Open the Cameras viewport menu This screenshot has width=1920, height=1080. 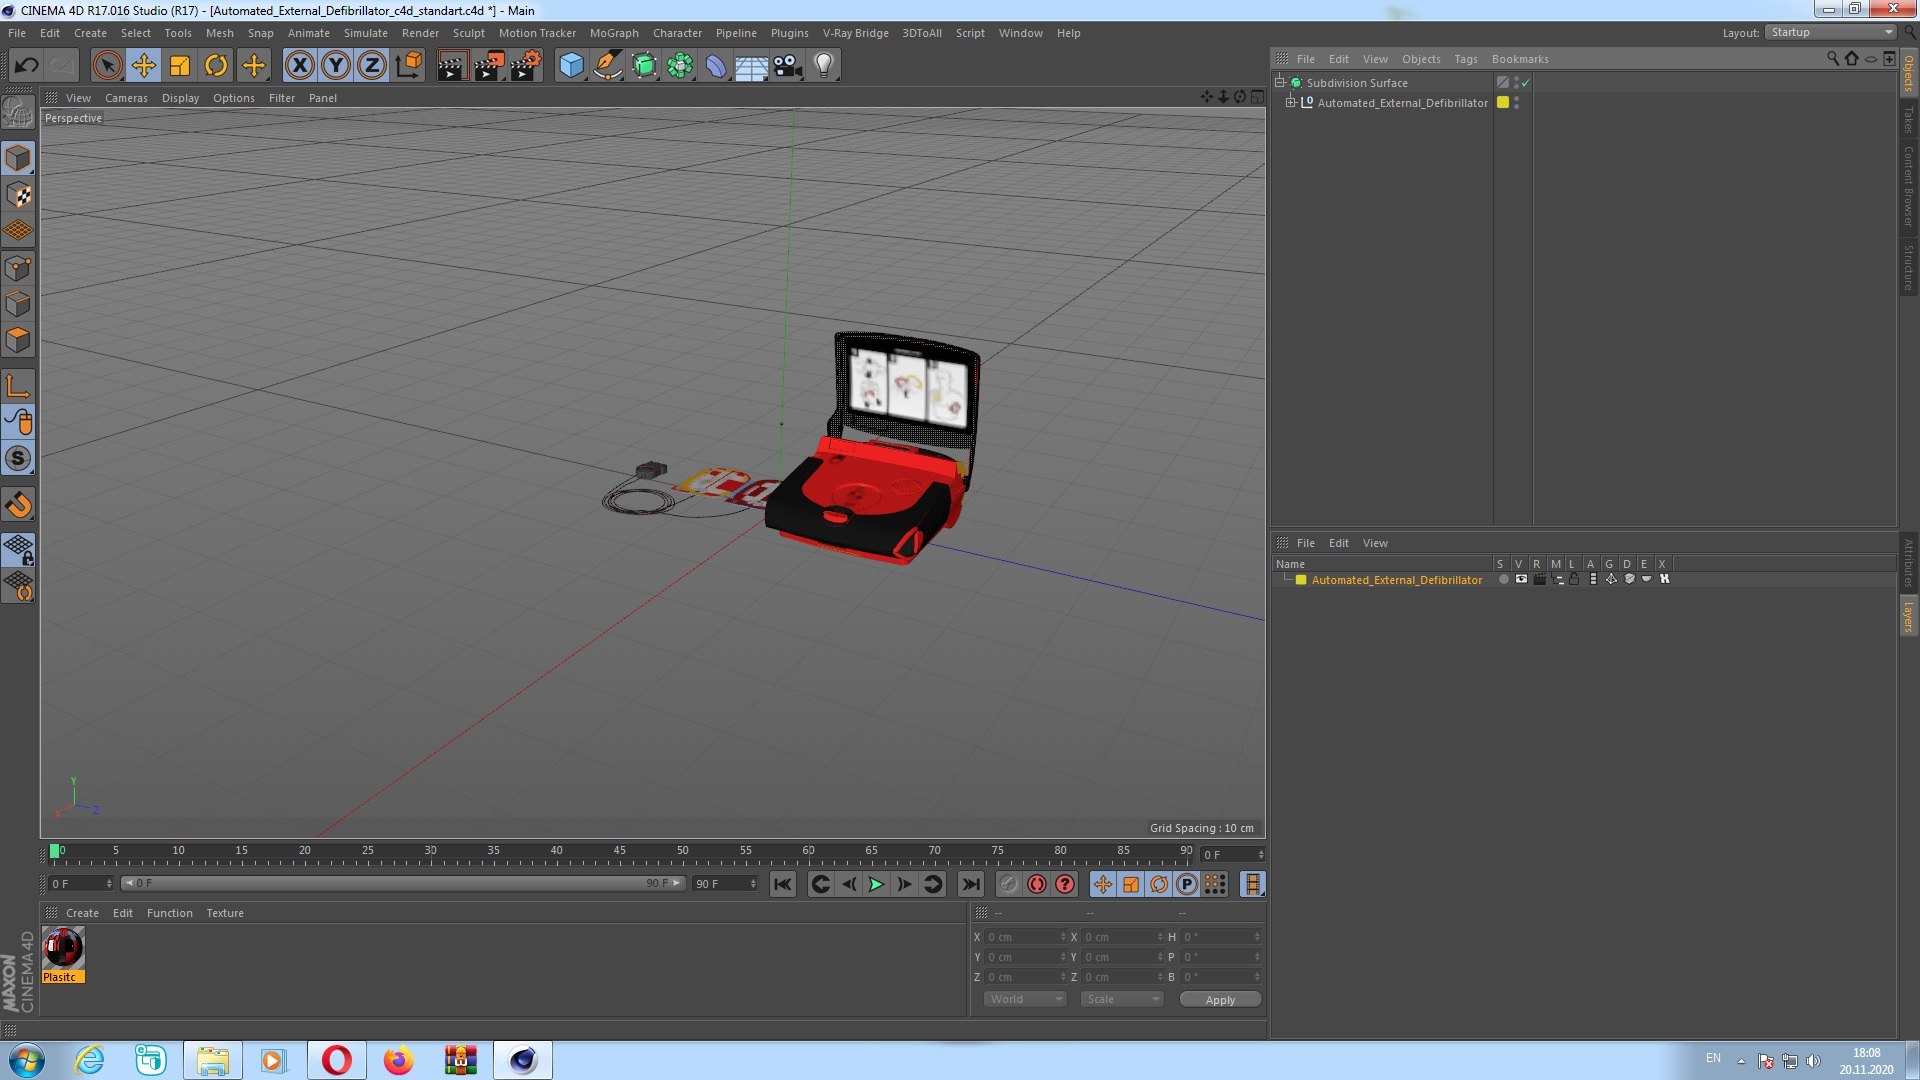126,98
